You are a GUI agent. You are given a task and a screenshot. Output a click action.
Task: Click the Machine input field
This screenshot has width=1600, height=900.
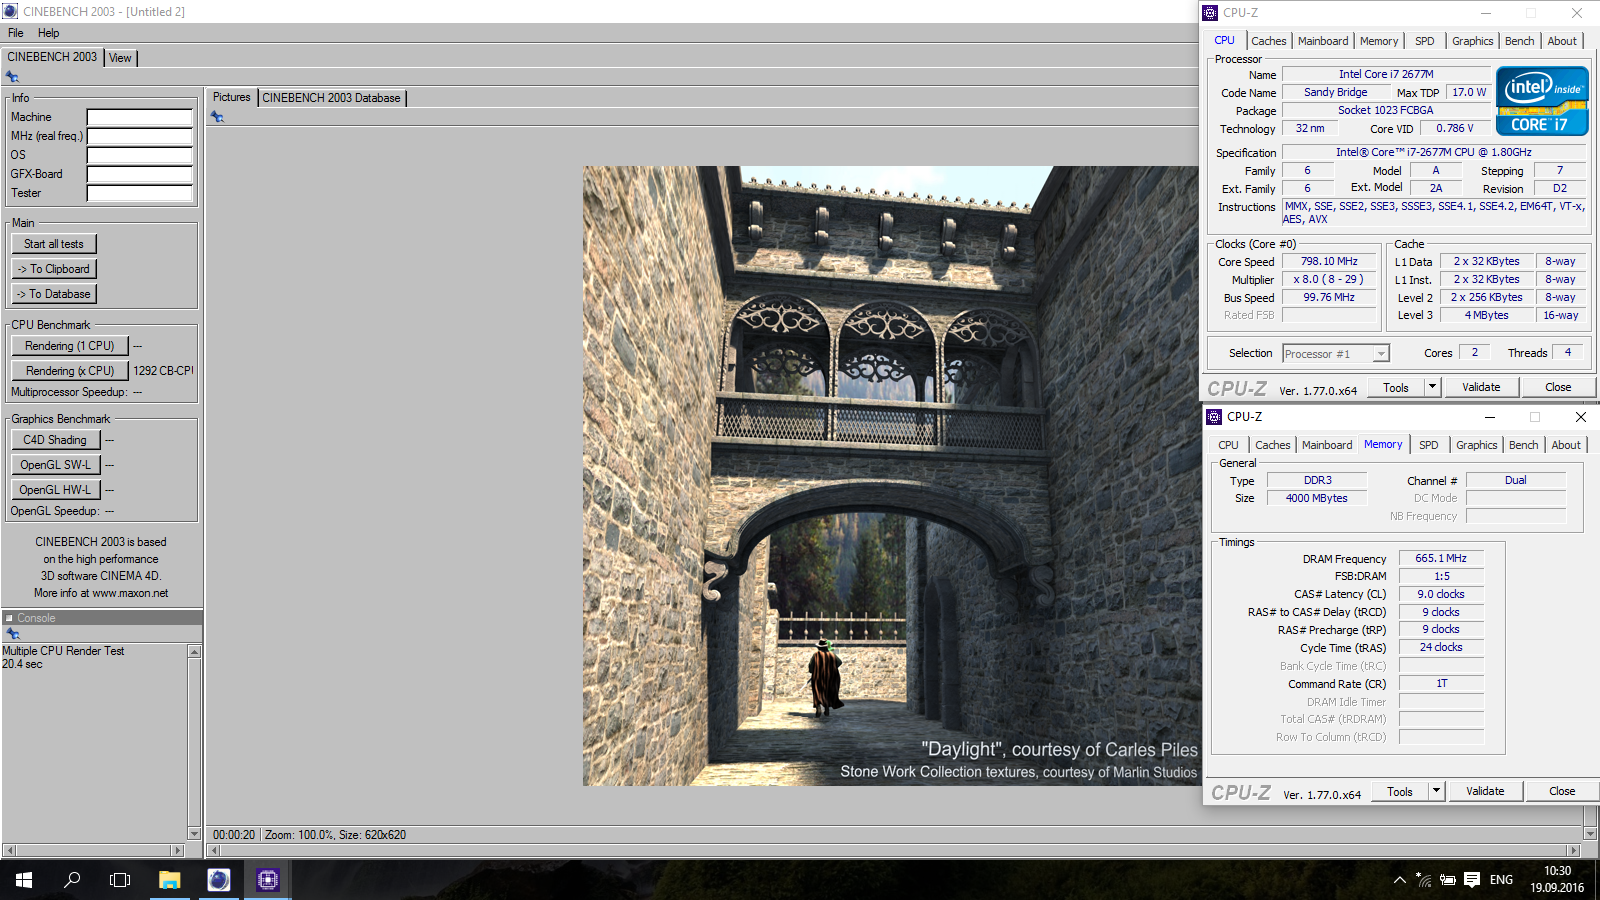pos(139,117)
